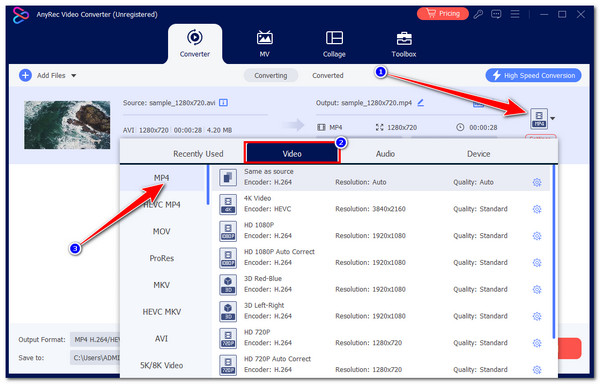Switch to the Converted list

click(x=328, y=75)
